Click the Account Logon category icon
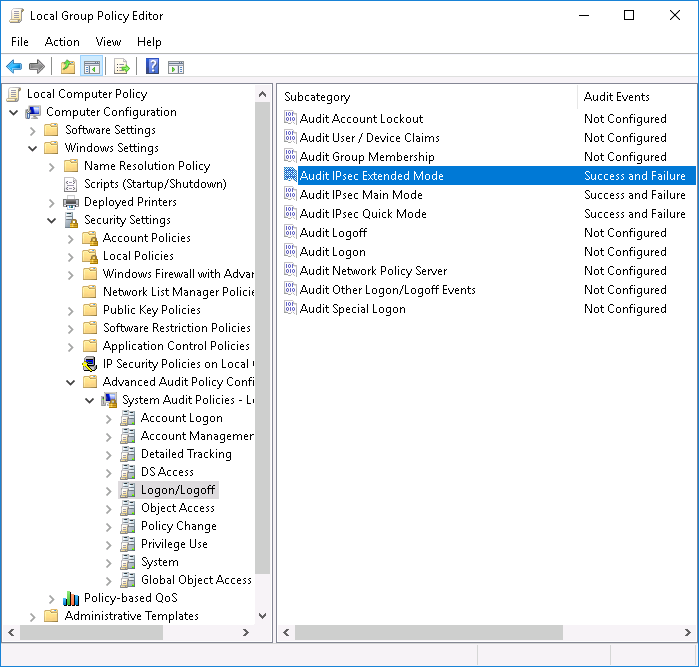The height and width of the screenshot is (667, 699). pyautogui.click(x=128, y=418)
